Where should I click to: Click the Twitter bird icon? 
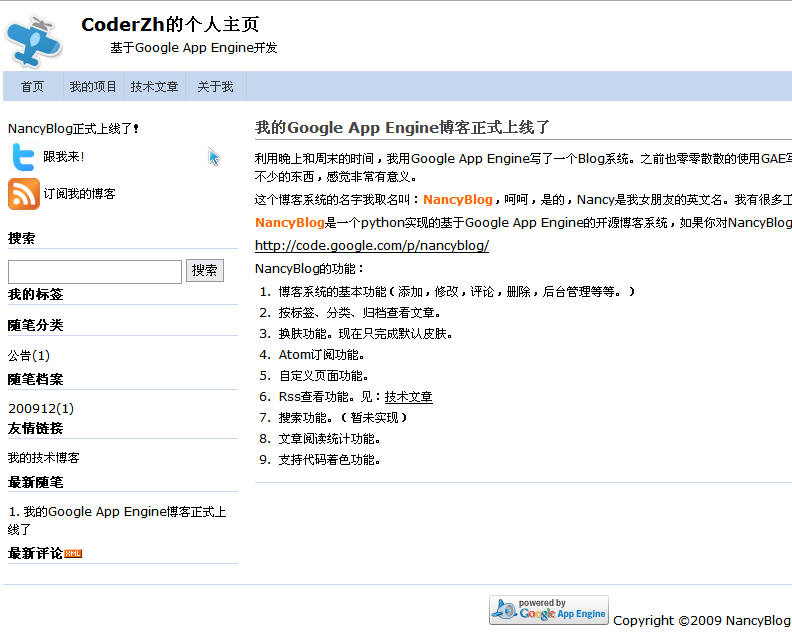(23, 157)
